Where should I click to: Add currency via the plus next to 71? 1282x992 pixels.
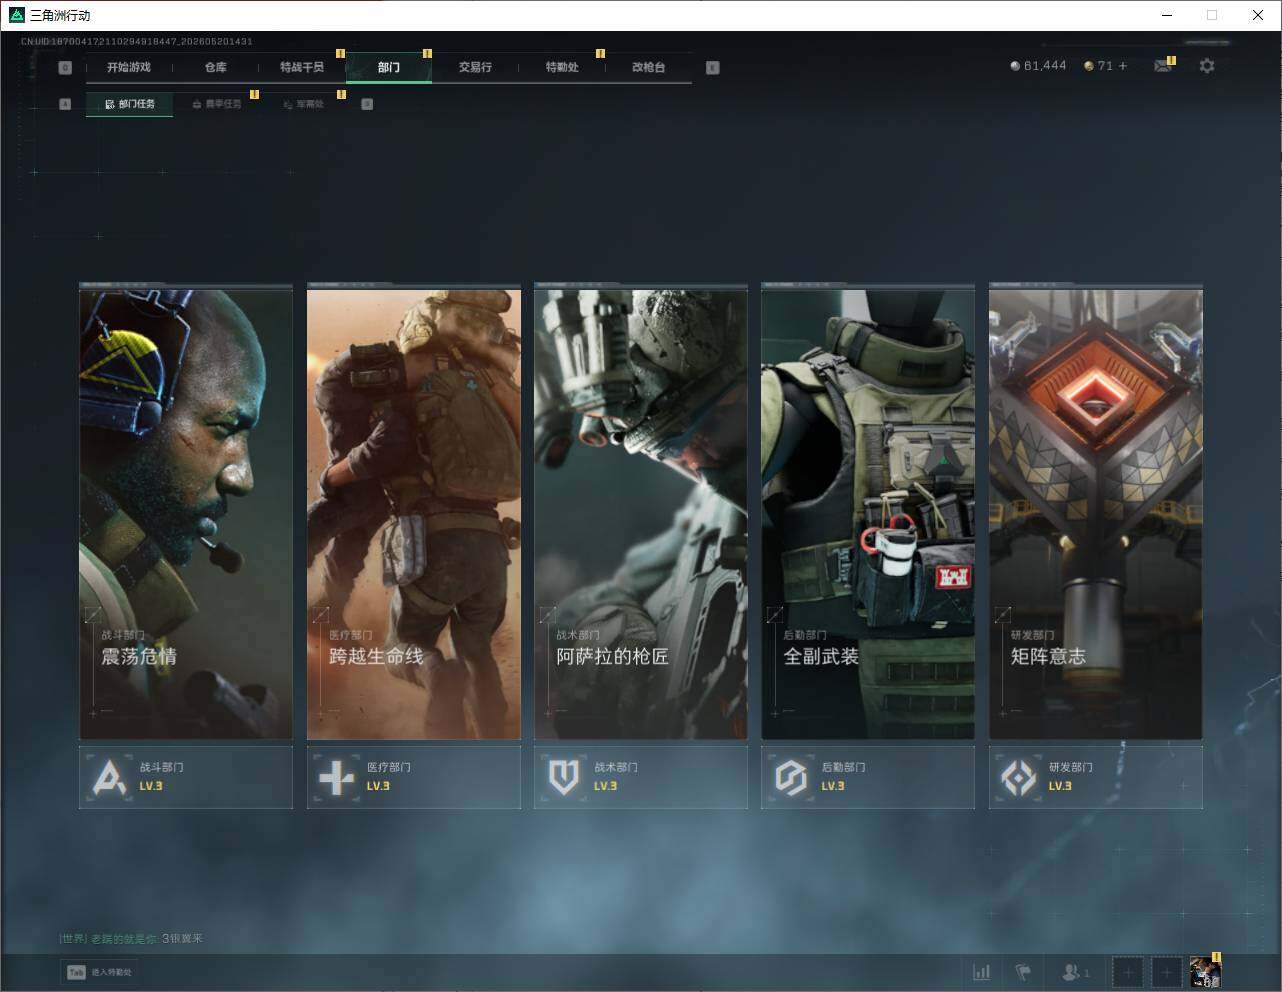[x=1123, y=66]
